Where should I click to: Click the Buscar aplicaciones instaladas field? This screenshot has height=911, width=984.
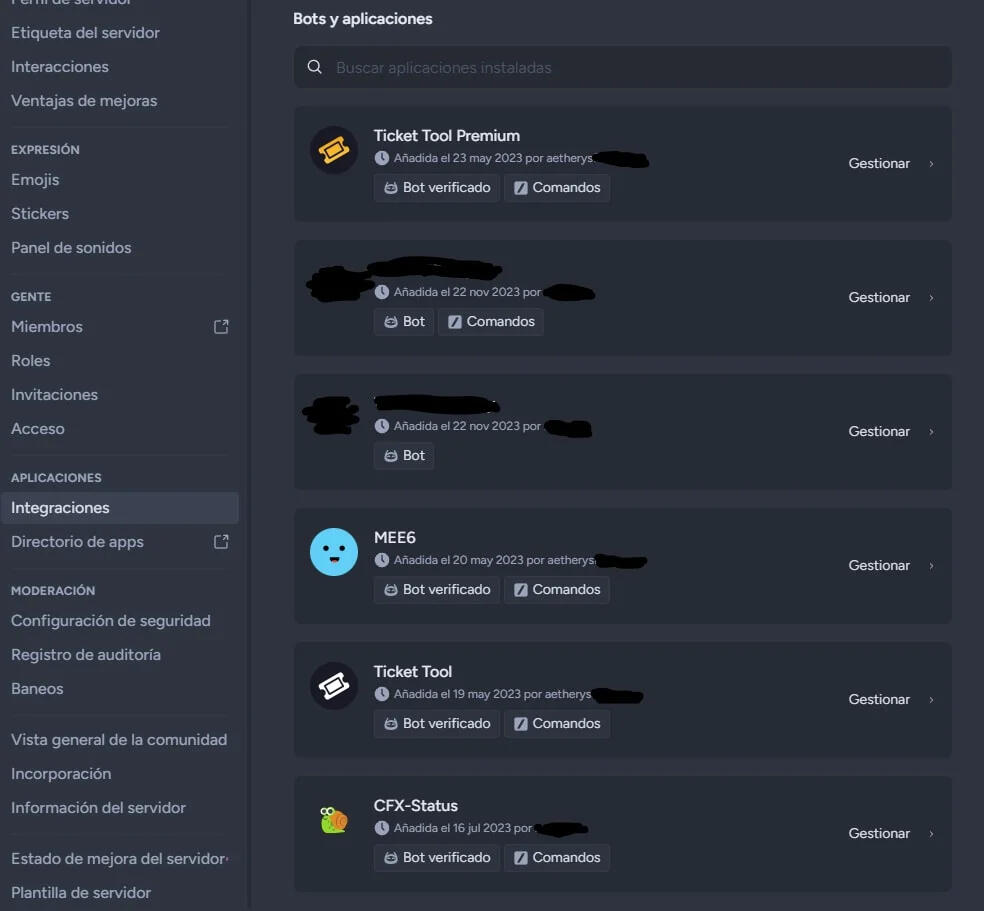pos(623,67)
